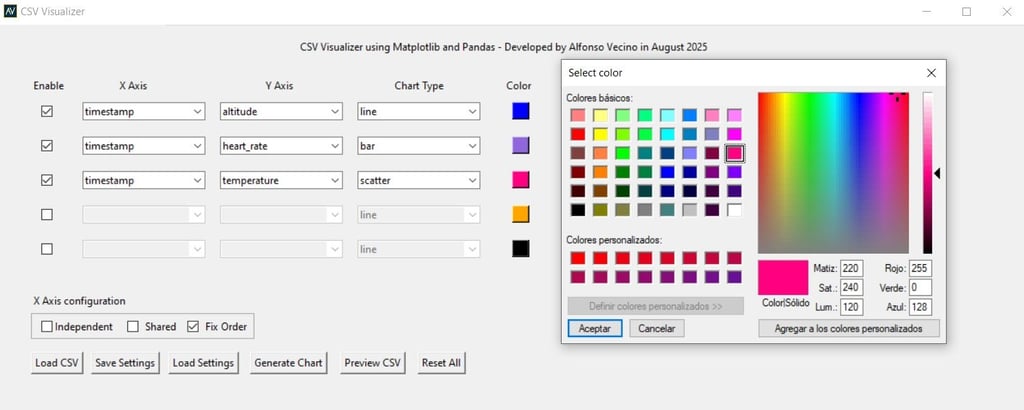Screen dimensions: 1024x410
Task: Open X Axis dropdown in temperature row
Action: (144, 180)
